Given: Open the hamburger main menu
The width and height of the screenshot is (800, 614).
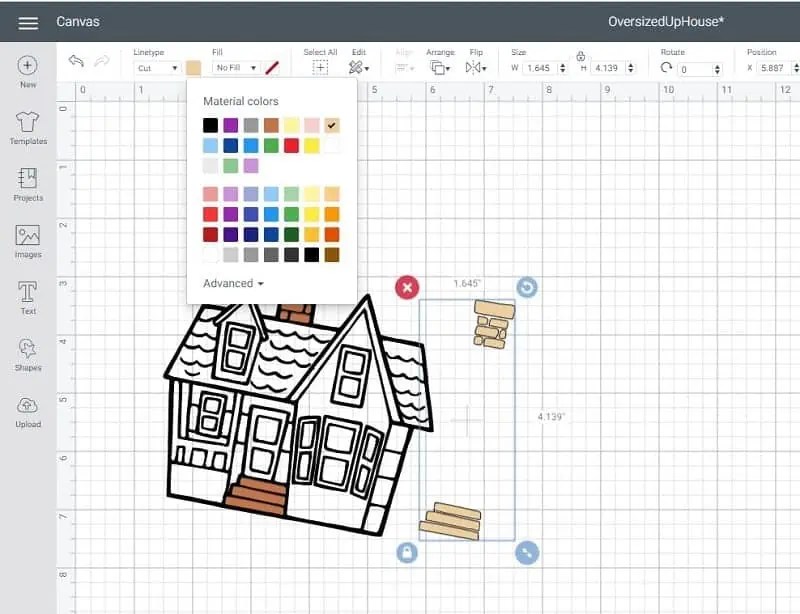Looking at the screenshot, I should [x=28, y=22].
